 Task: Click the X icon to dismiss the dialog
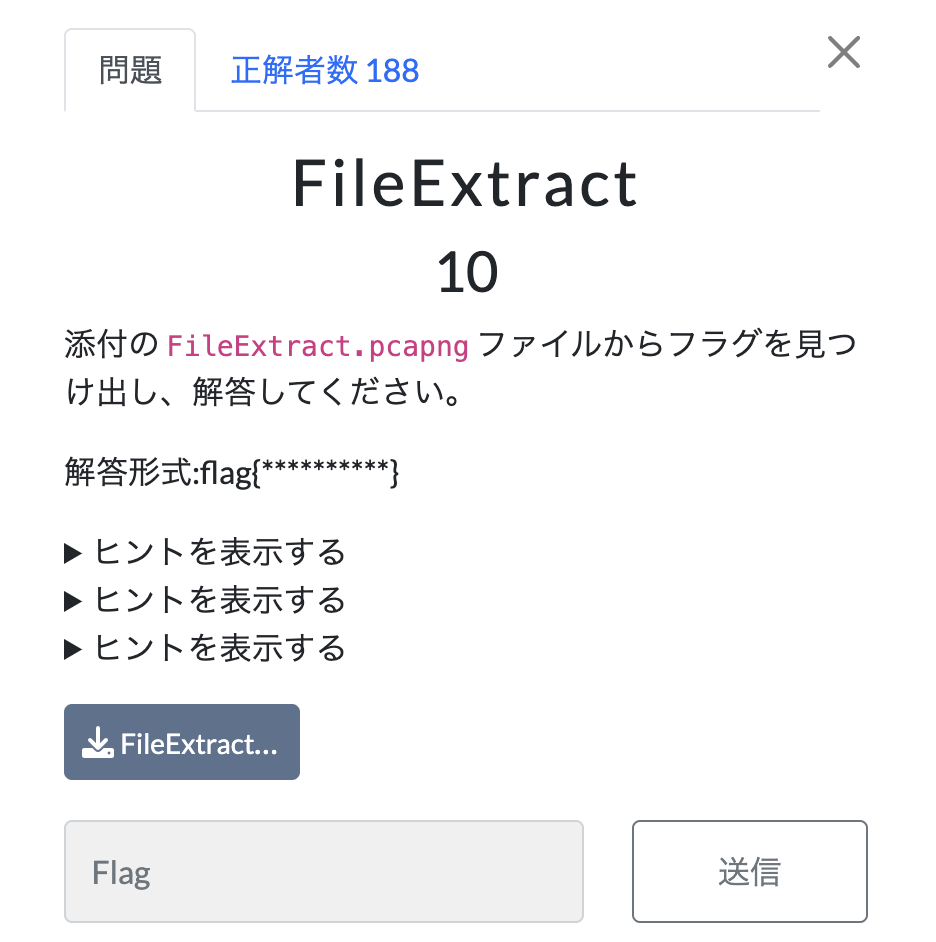coord(843,53)
